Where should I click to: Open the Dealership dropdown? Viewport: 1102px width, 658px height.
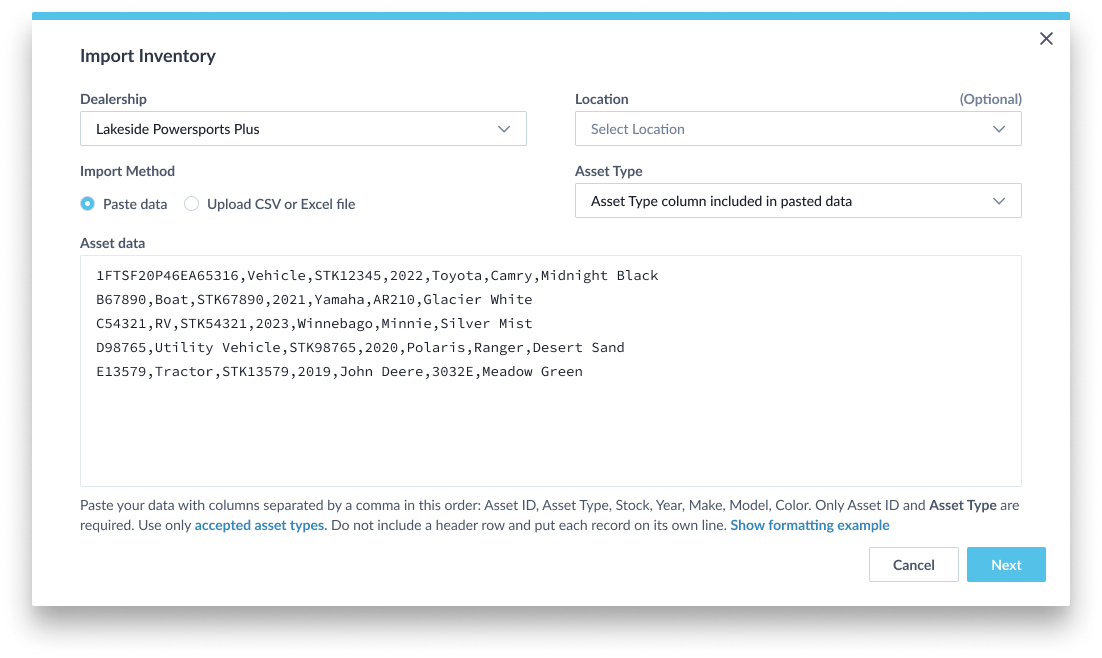(x=303, y=129)
